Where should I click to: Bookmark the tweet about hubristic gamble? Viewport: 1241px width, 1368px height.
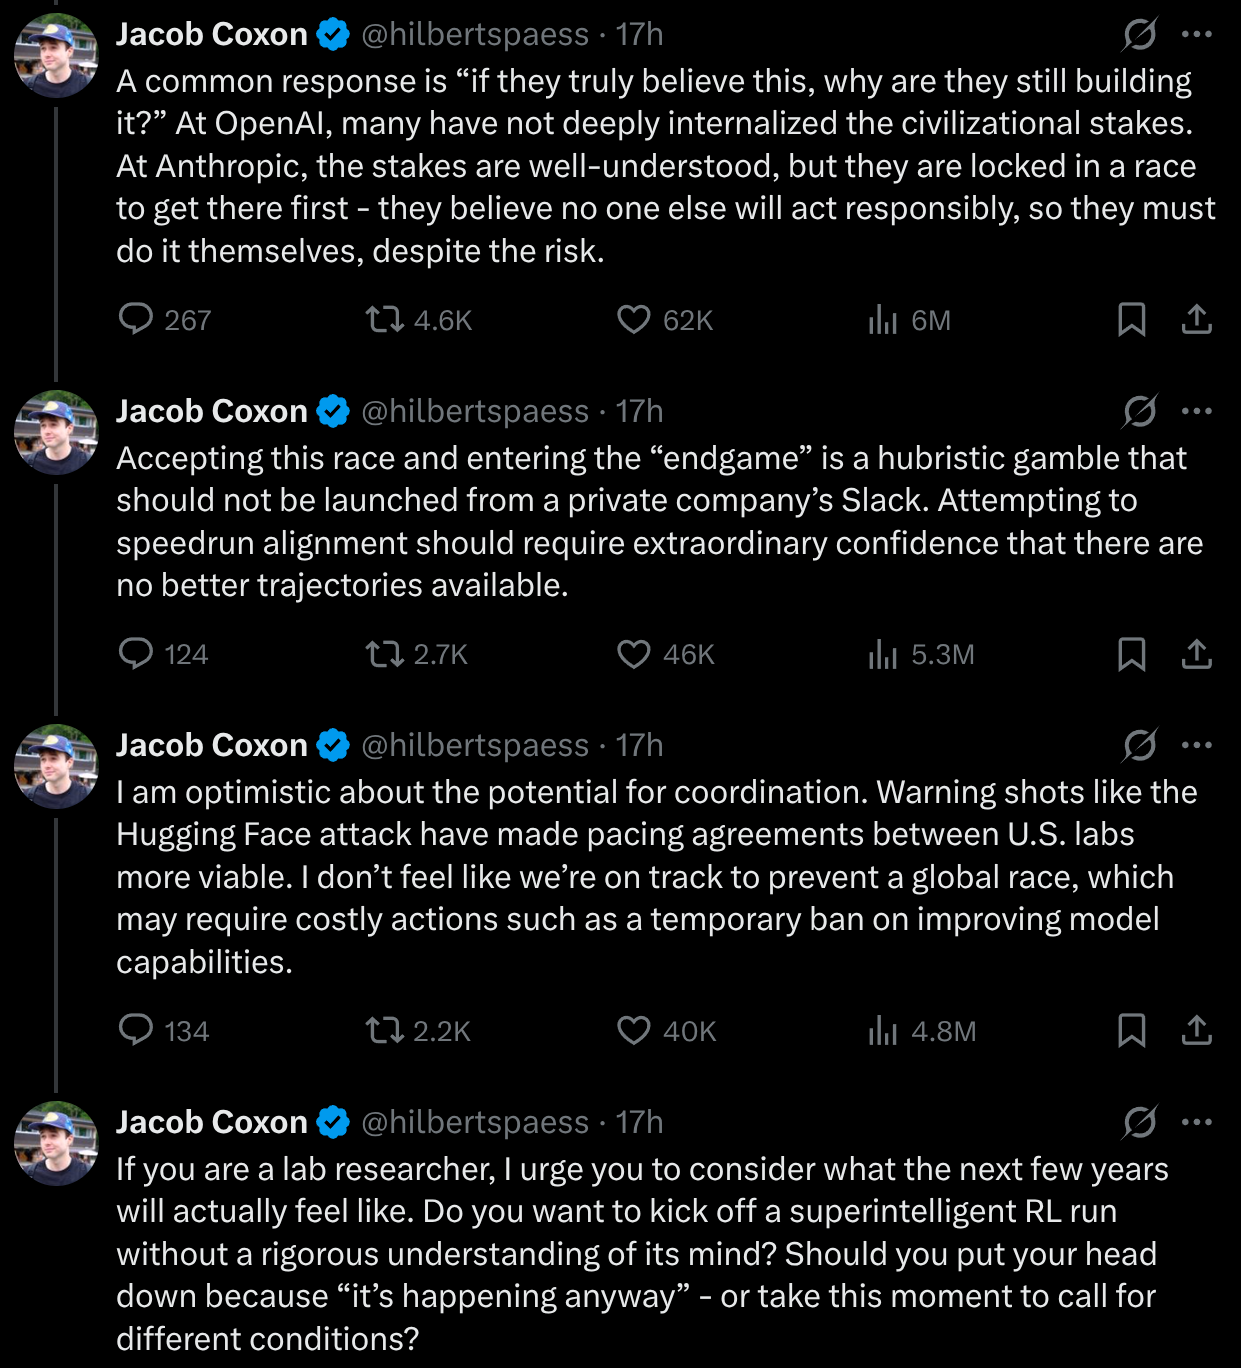[1131, 653]
